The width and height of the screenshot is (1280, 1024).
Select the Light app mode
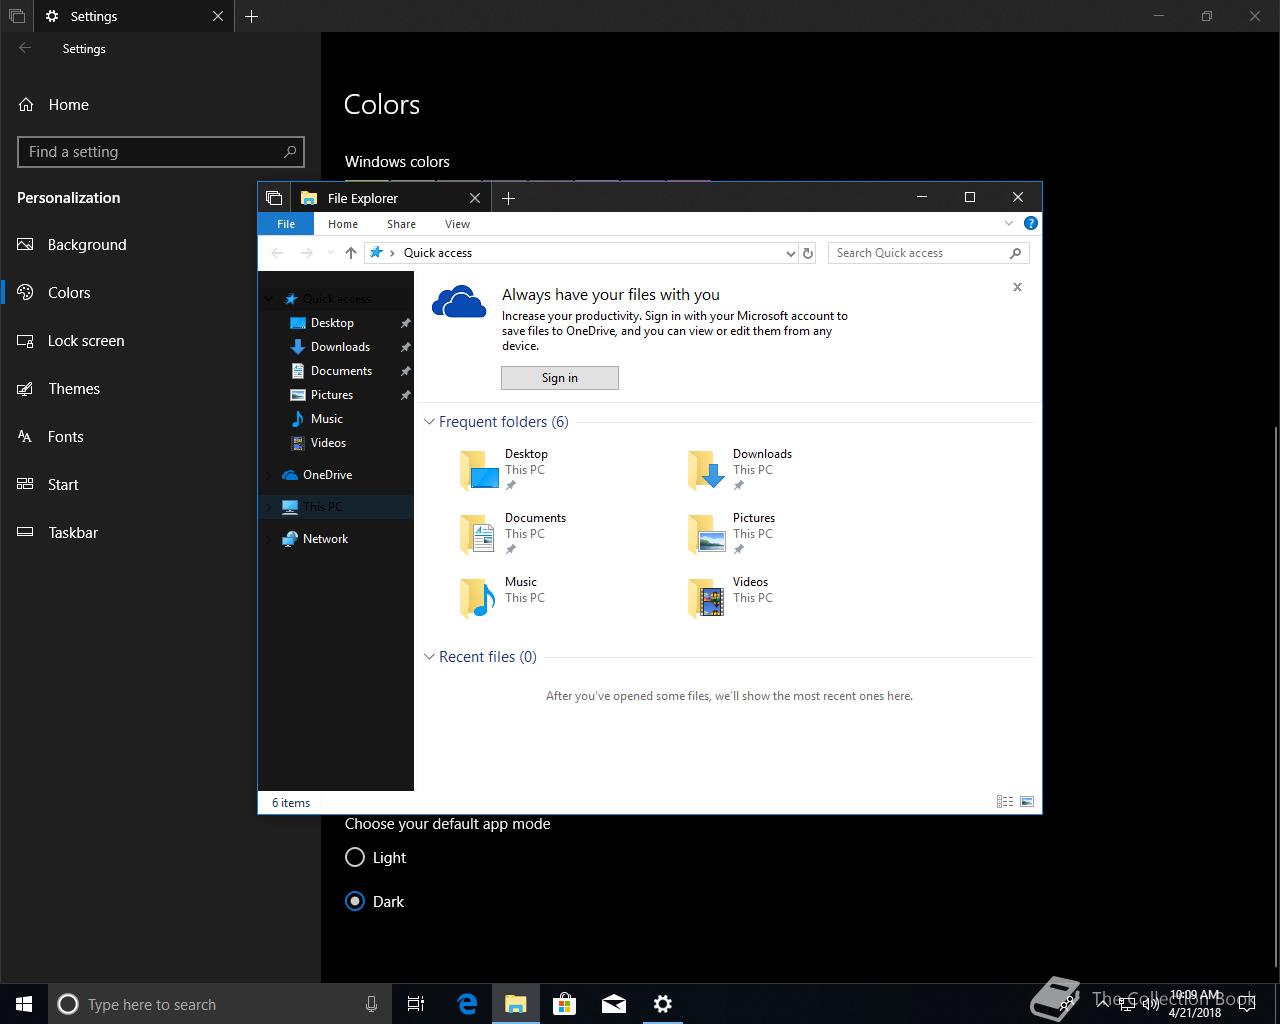(375, 858)
